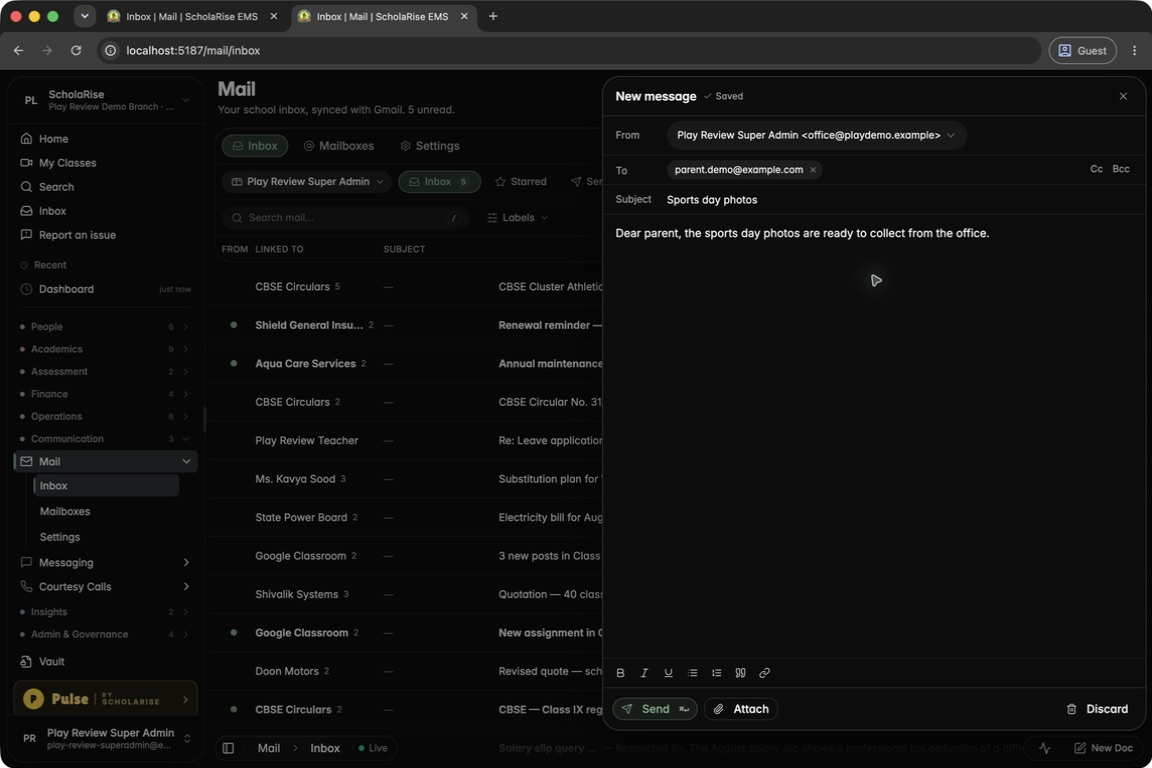Select the Inbox tab at the top
Viewport: 1152px width, 768px height.
click(255, 146)
